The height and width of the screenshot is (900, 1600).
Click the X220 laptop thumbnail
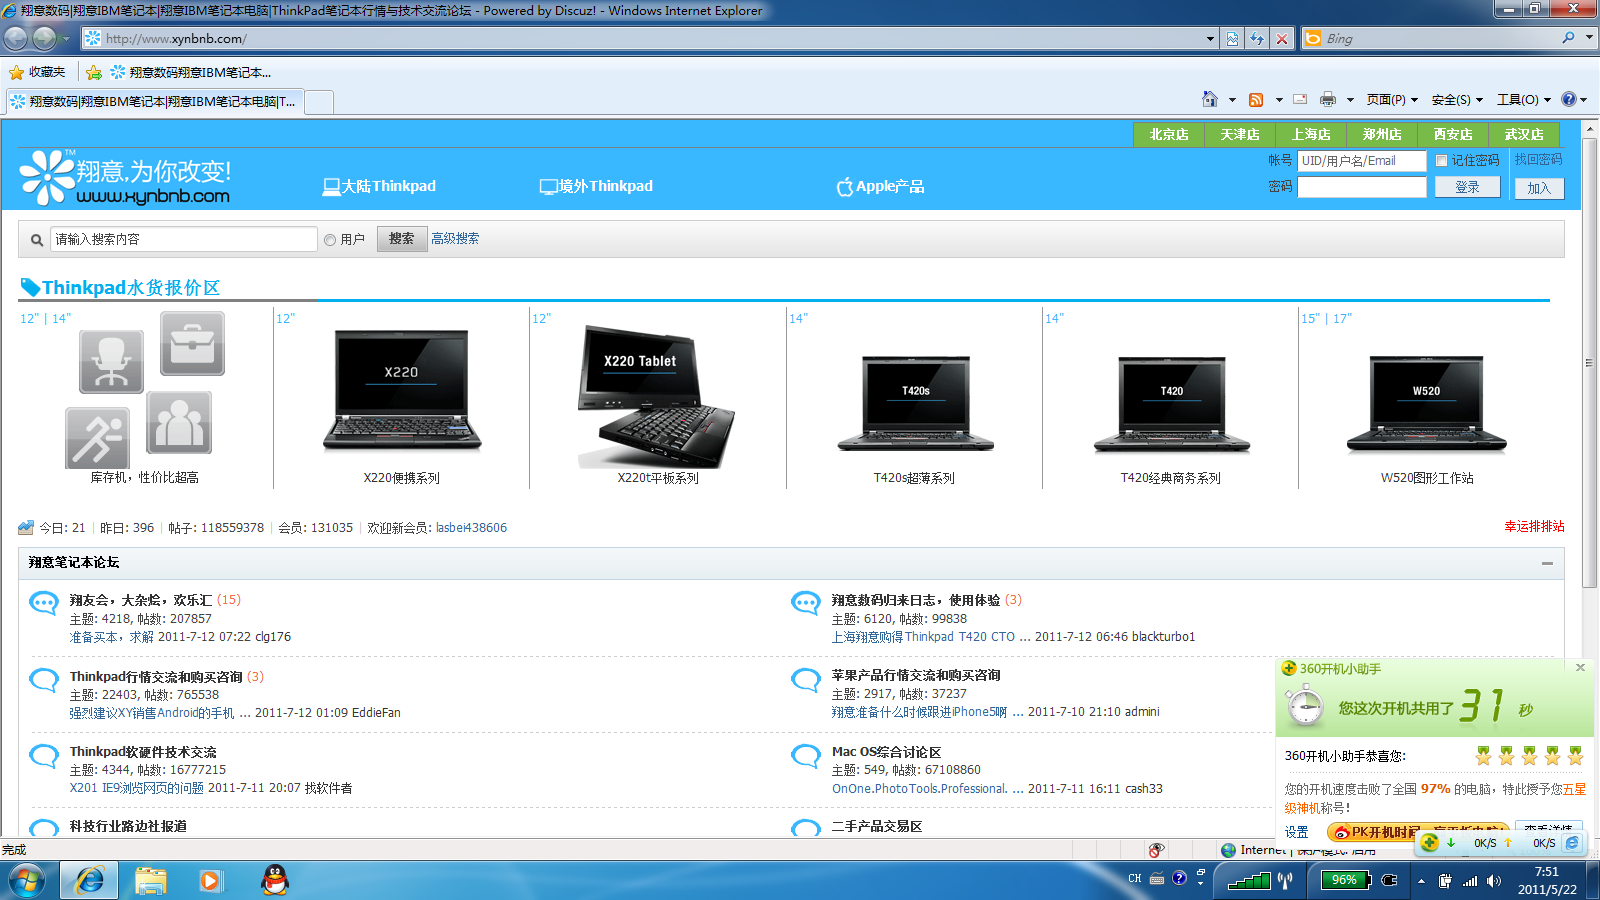(x=401, y=391)
